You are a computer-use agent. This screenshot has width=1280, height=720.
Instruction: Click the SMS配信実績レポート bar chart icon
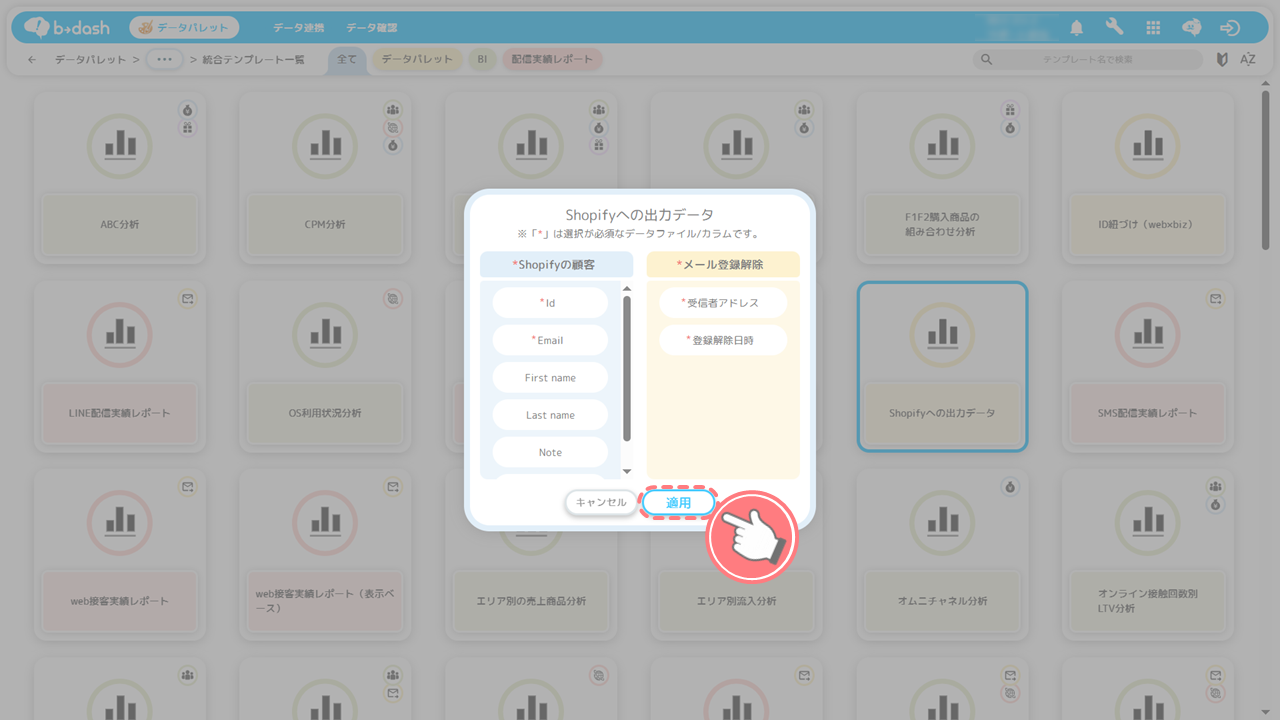pos(1147,335)
